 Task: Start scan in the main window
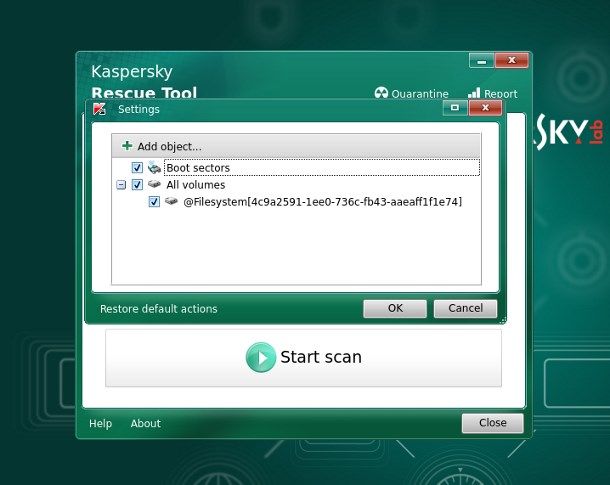[x=303, y=358]
